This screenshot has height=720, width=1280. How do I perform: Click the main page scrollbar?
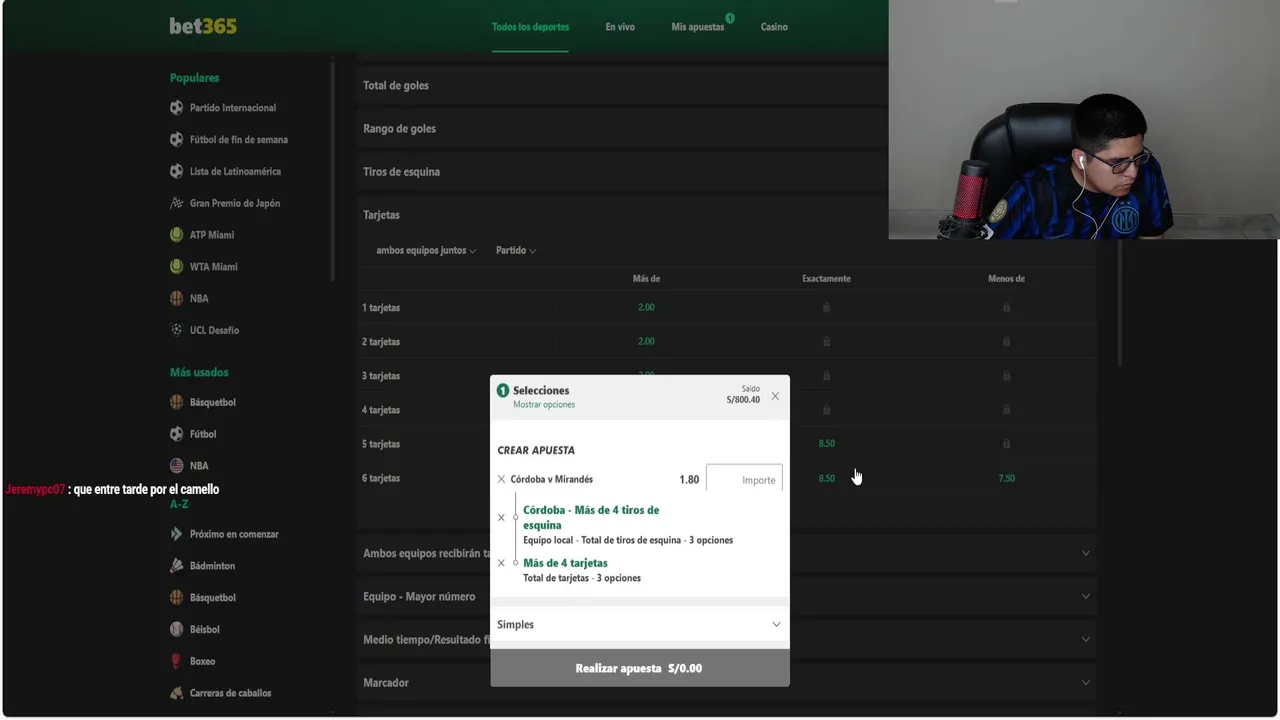(x=1120, y=302)
